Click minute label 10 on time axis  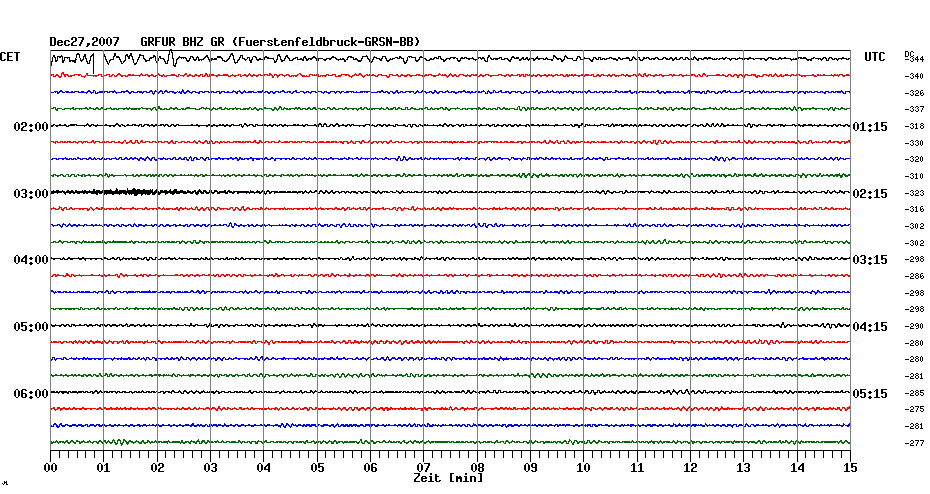click(584, 467)
